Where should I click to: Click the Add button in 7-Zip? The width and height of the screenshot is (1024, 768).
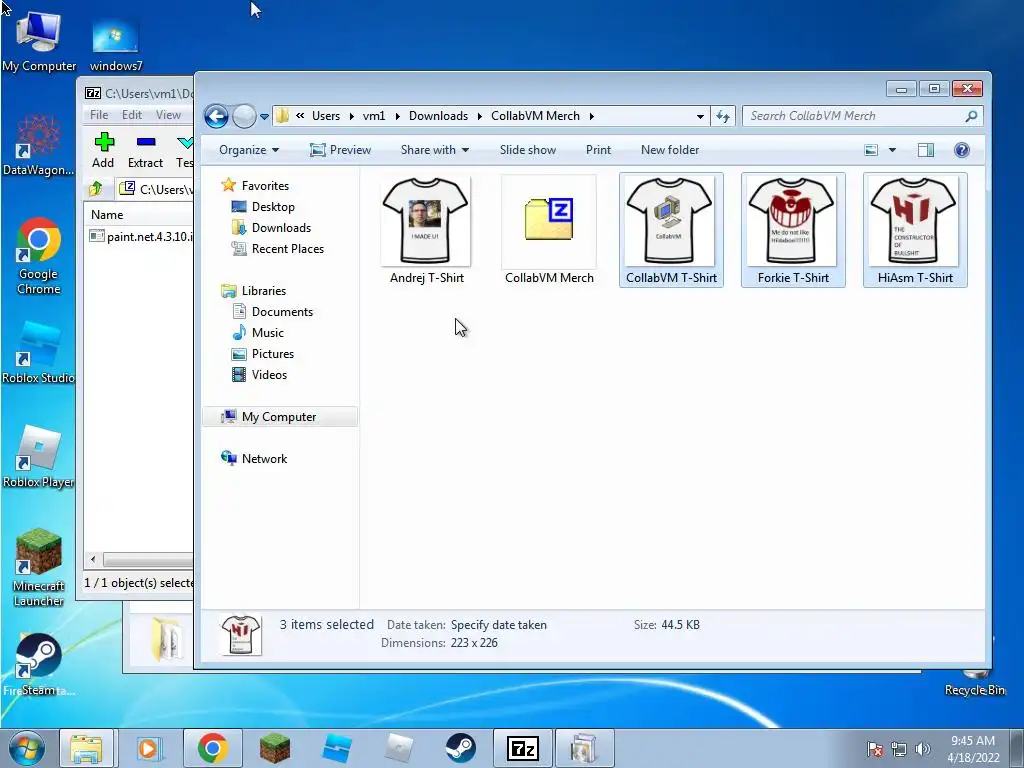click(103, 150)
